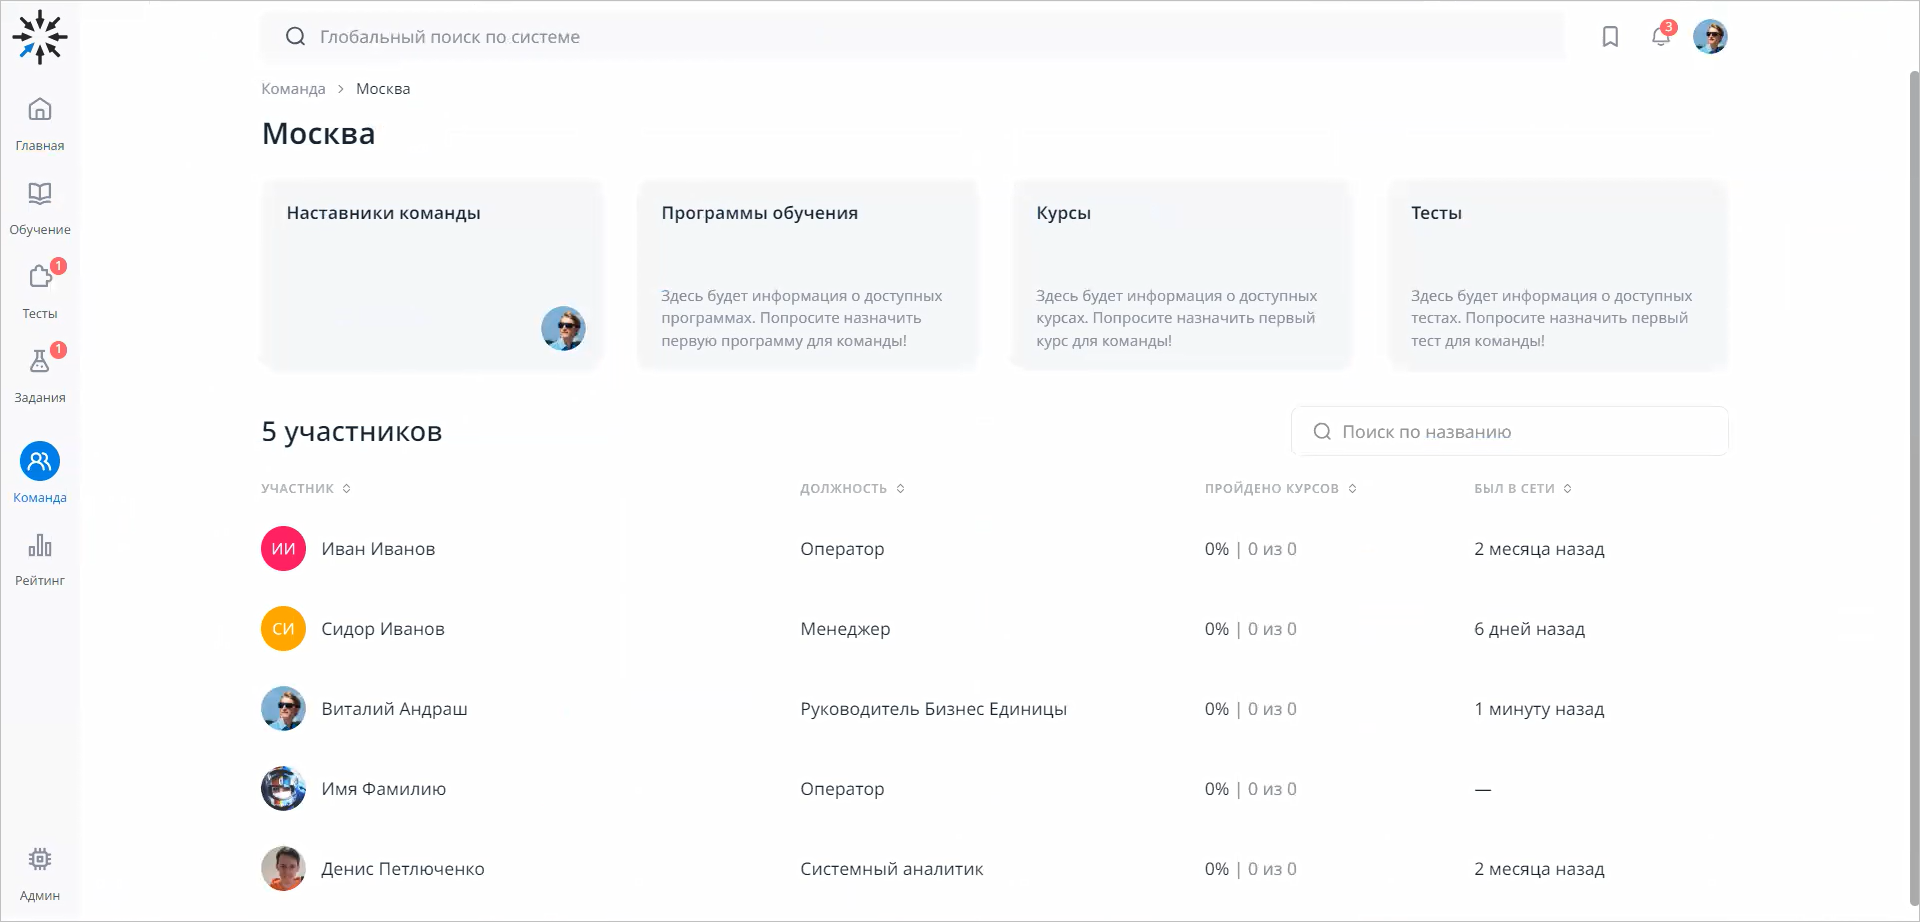The width and height of the screenshot is (1920, 922).
Task: Open Виталий Андраш participant row
Action: pyautogui.click(x=394, y=709)
